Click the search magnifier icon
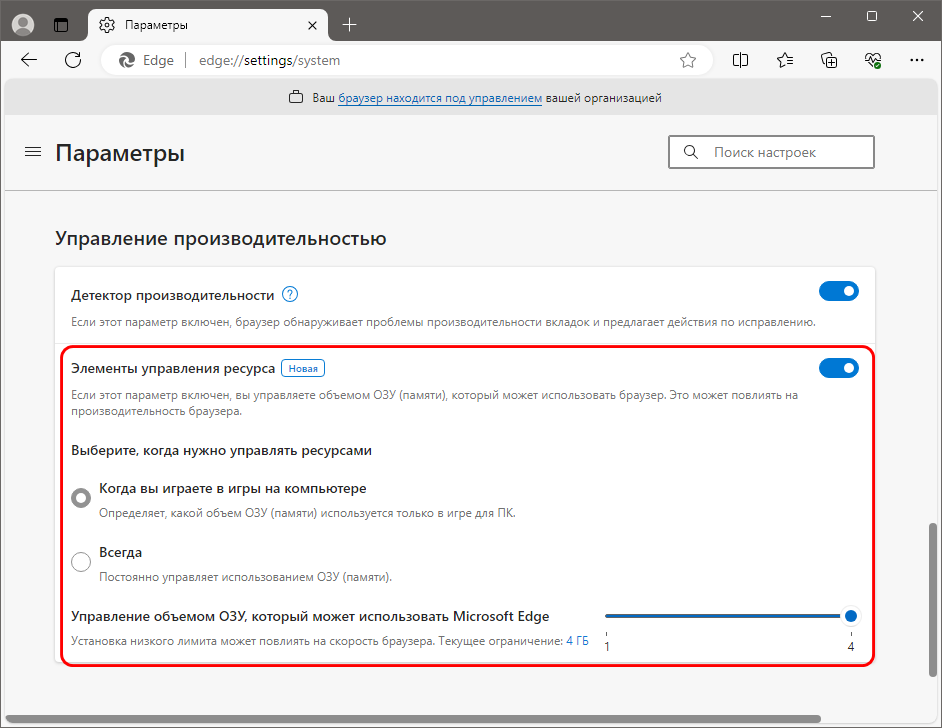This screenshot has width=942, height=728. click(x=691, y=152)
